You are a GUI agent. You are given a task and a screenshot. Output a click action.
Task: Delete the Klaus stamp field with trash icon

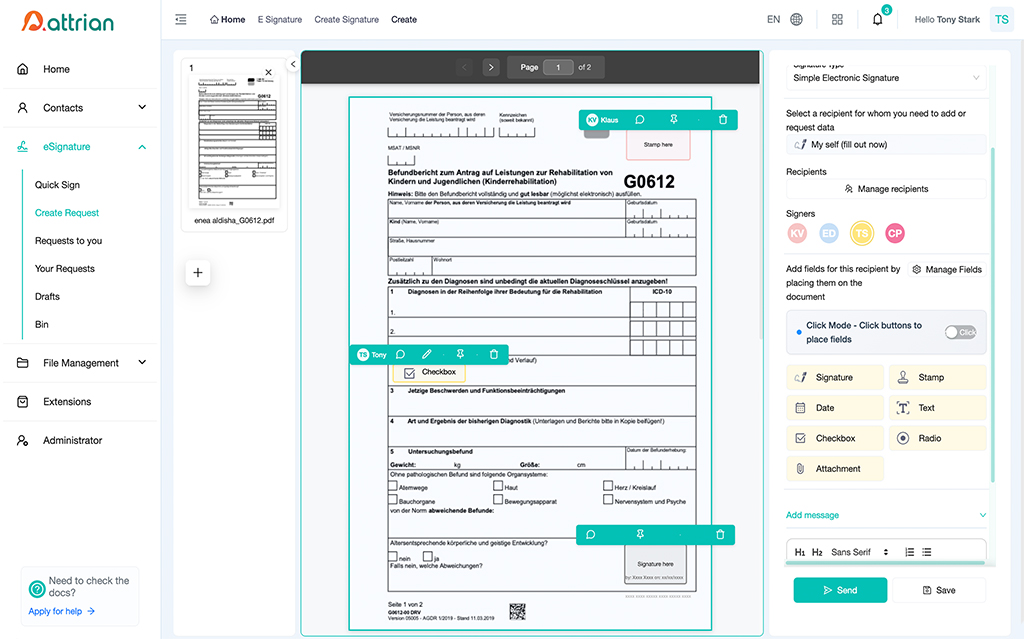click(723, 120)
